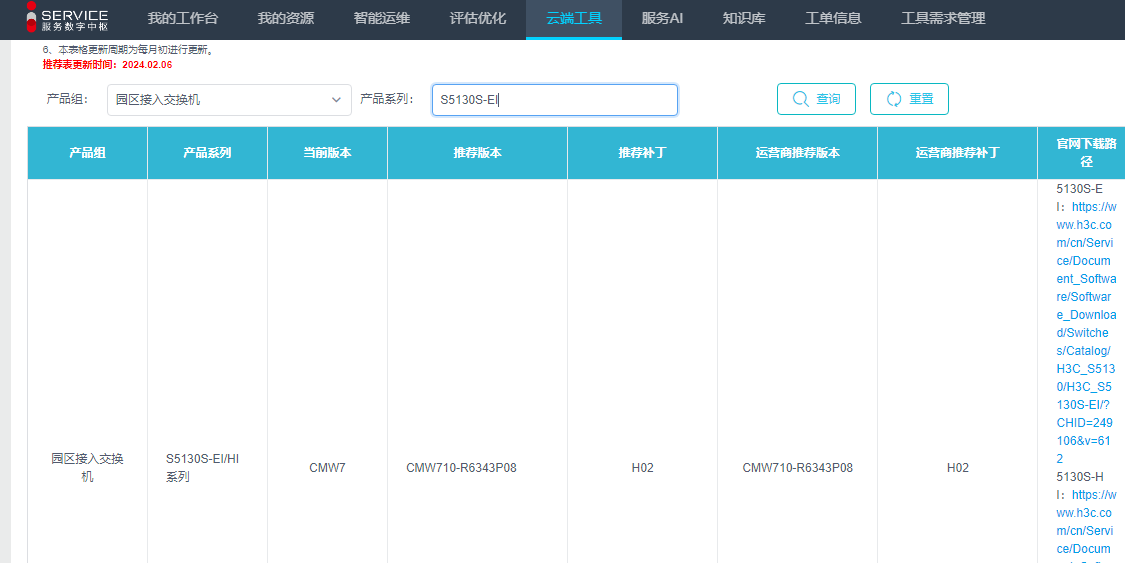Expand the 产品组 dropdown

pos(230,100)
